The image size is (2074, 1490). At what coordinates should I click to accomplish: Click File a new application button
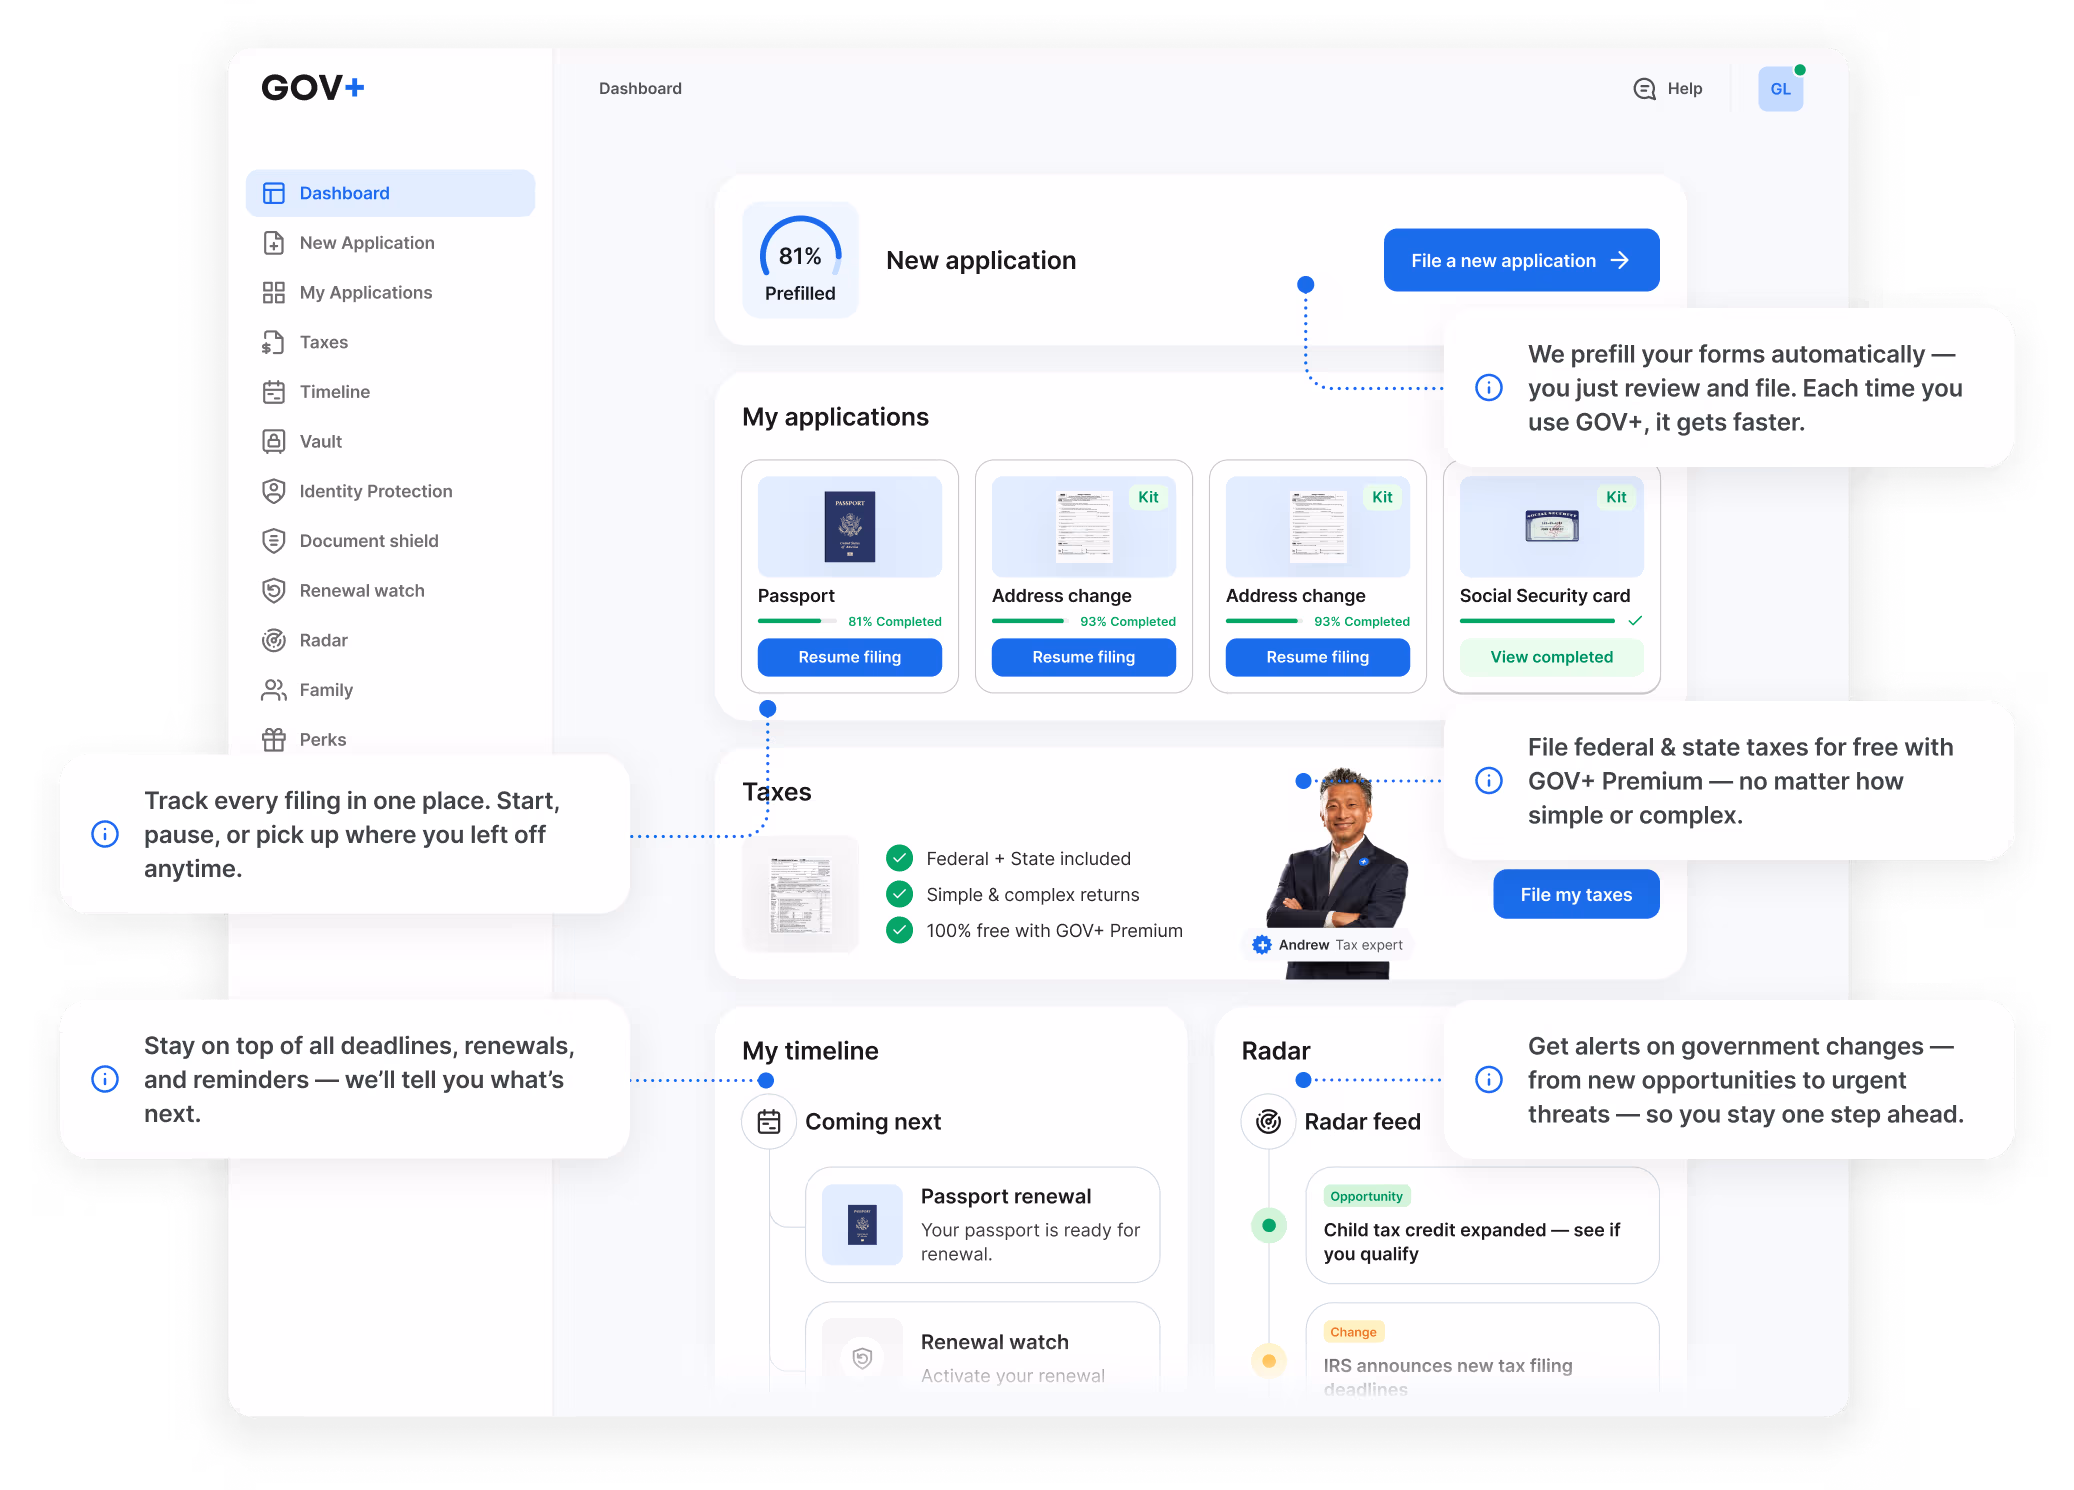(x=1520, y=260)
